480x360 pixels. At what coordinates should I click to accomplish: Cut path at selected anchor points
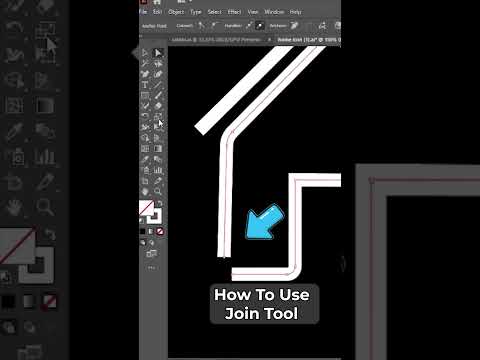[x=322, y=25]
